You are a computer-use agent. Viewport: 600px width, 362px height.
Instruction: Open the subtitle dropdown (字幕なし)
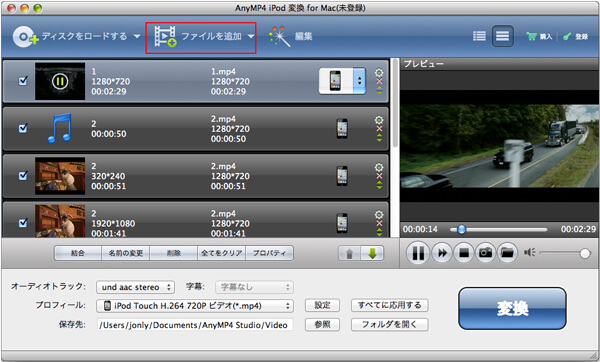point(254,287)
